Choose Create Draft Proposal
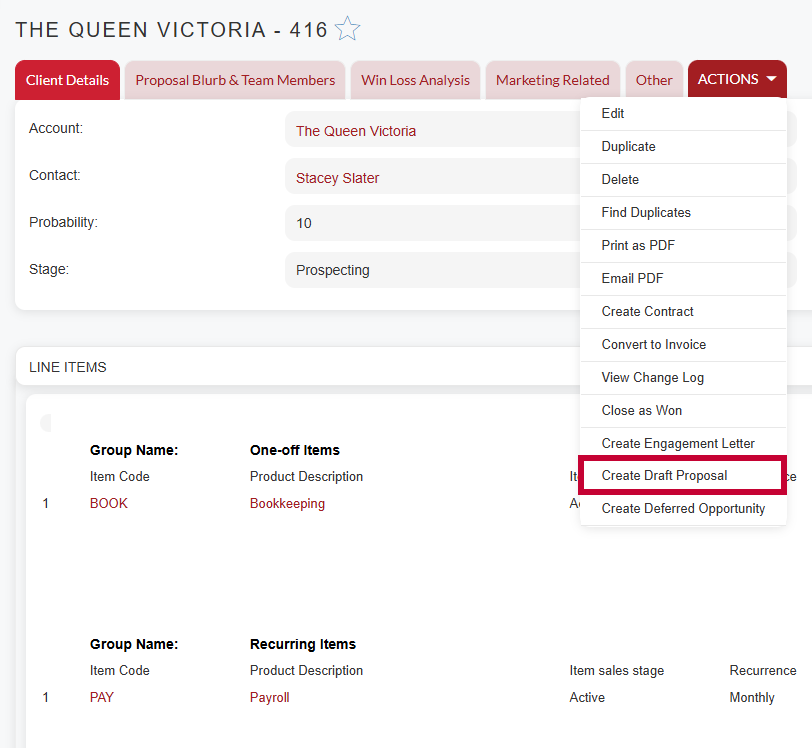812x748 pixels. coord(682,476)
